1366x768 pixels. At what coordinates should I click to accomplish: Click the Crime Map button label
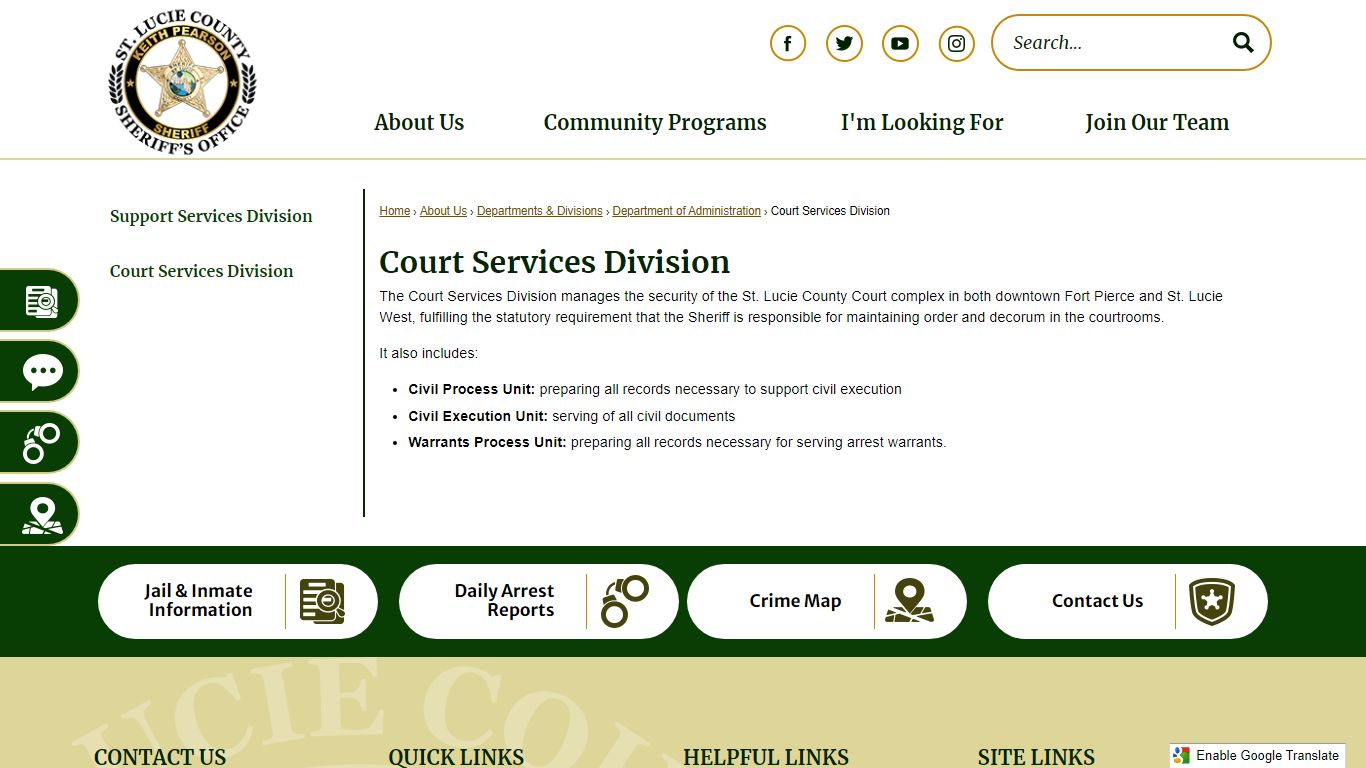795,601
